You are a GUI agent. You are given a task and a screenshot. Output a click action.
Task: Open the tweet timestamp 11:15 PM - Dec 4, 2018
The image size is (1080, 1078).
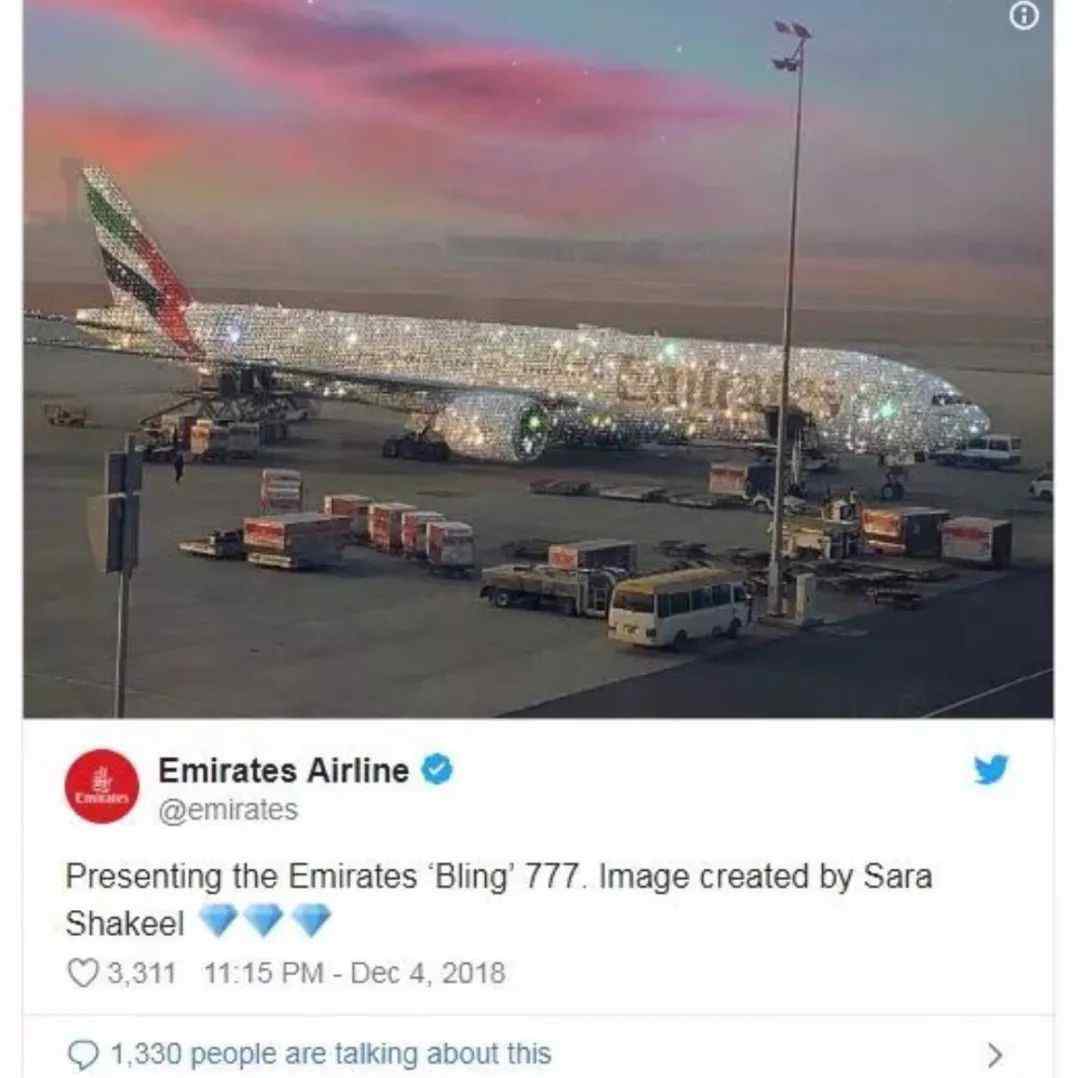tap(355, 973)
